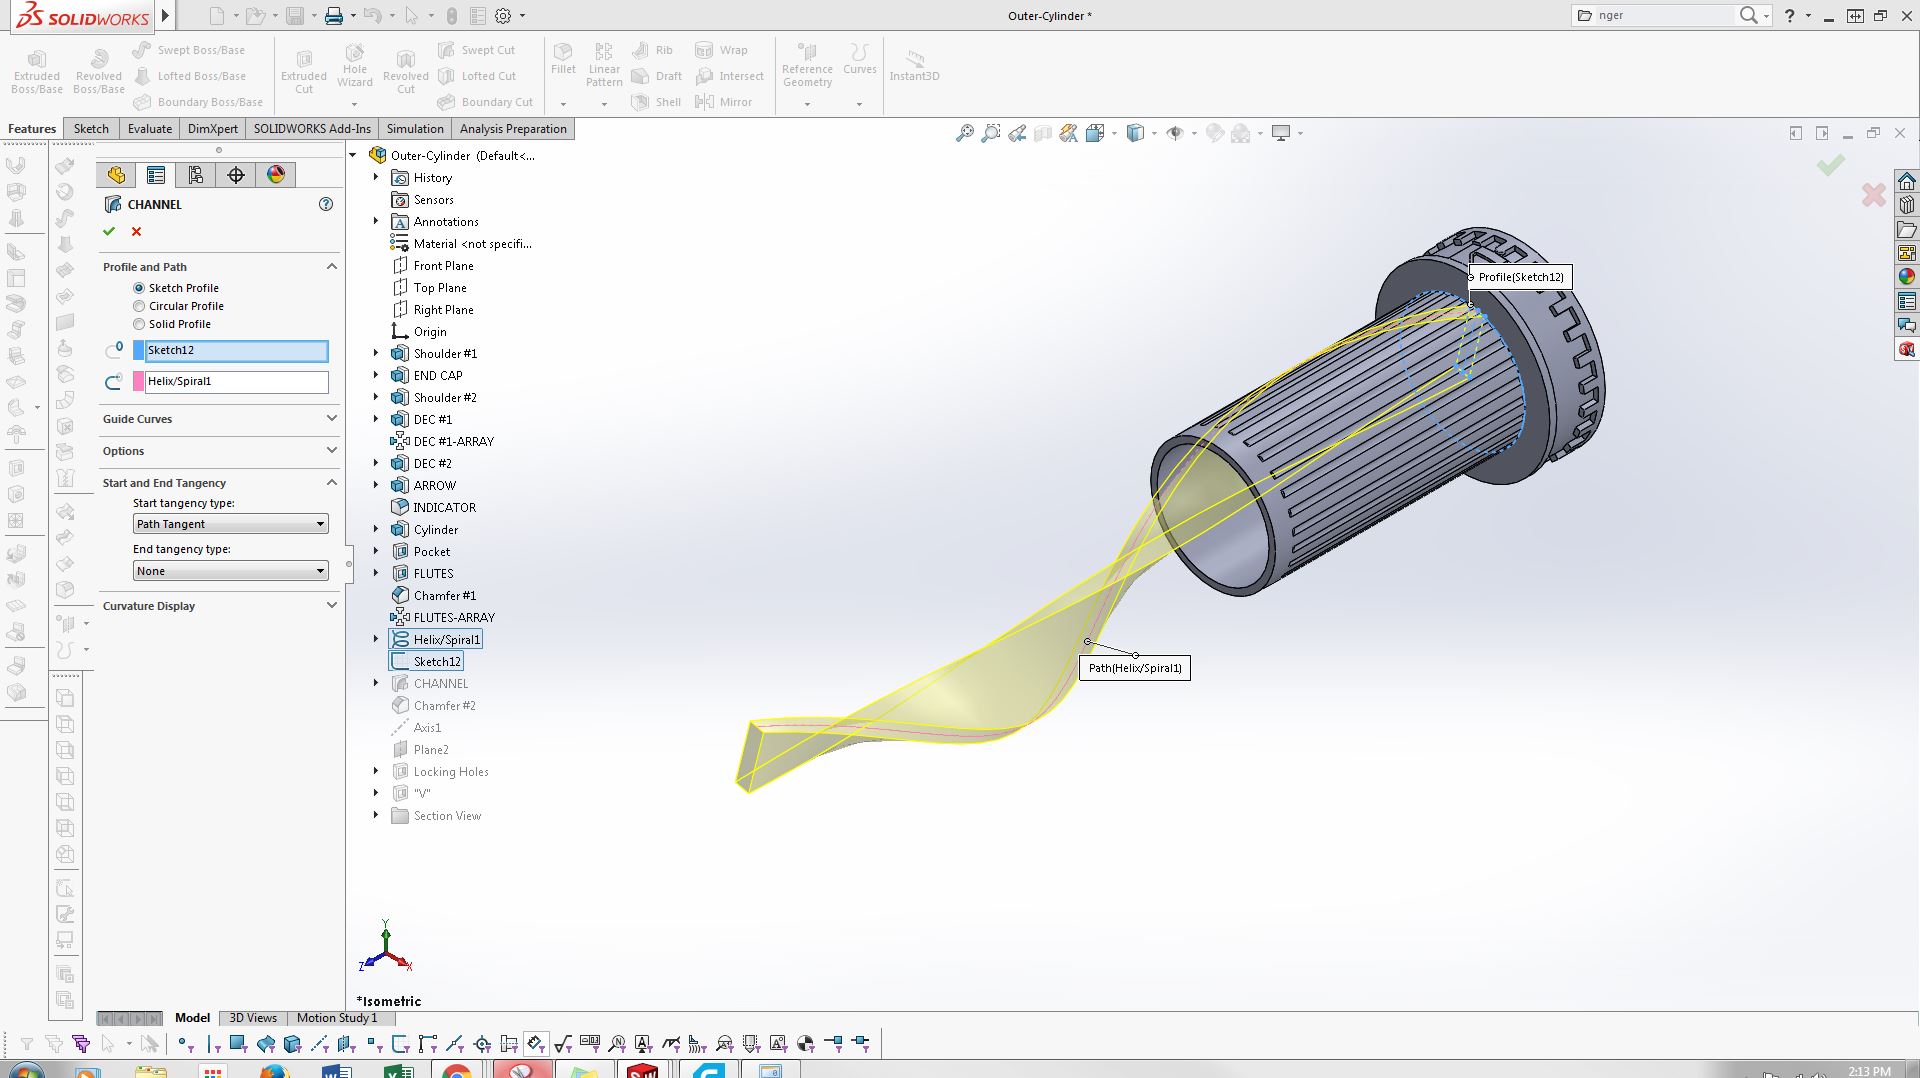The height and width of the screenshot is (1078, 1920).
Task: Click the Sketch12 profile selection field
Action: 236,351
